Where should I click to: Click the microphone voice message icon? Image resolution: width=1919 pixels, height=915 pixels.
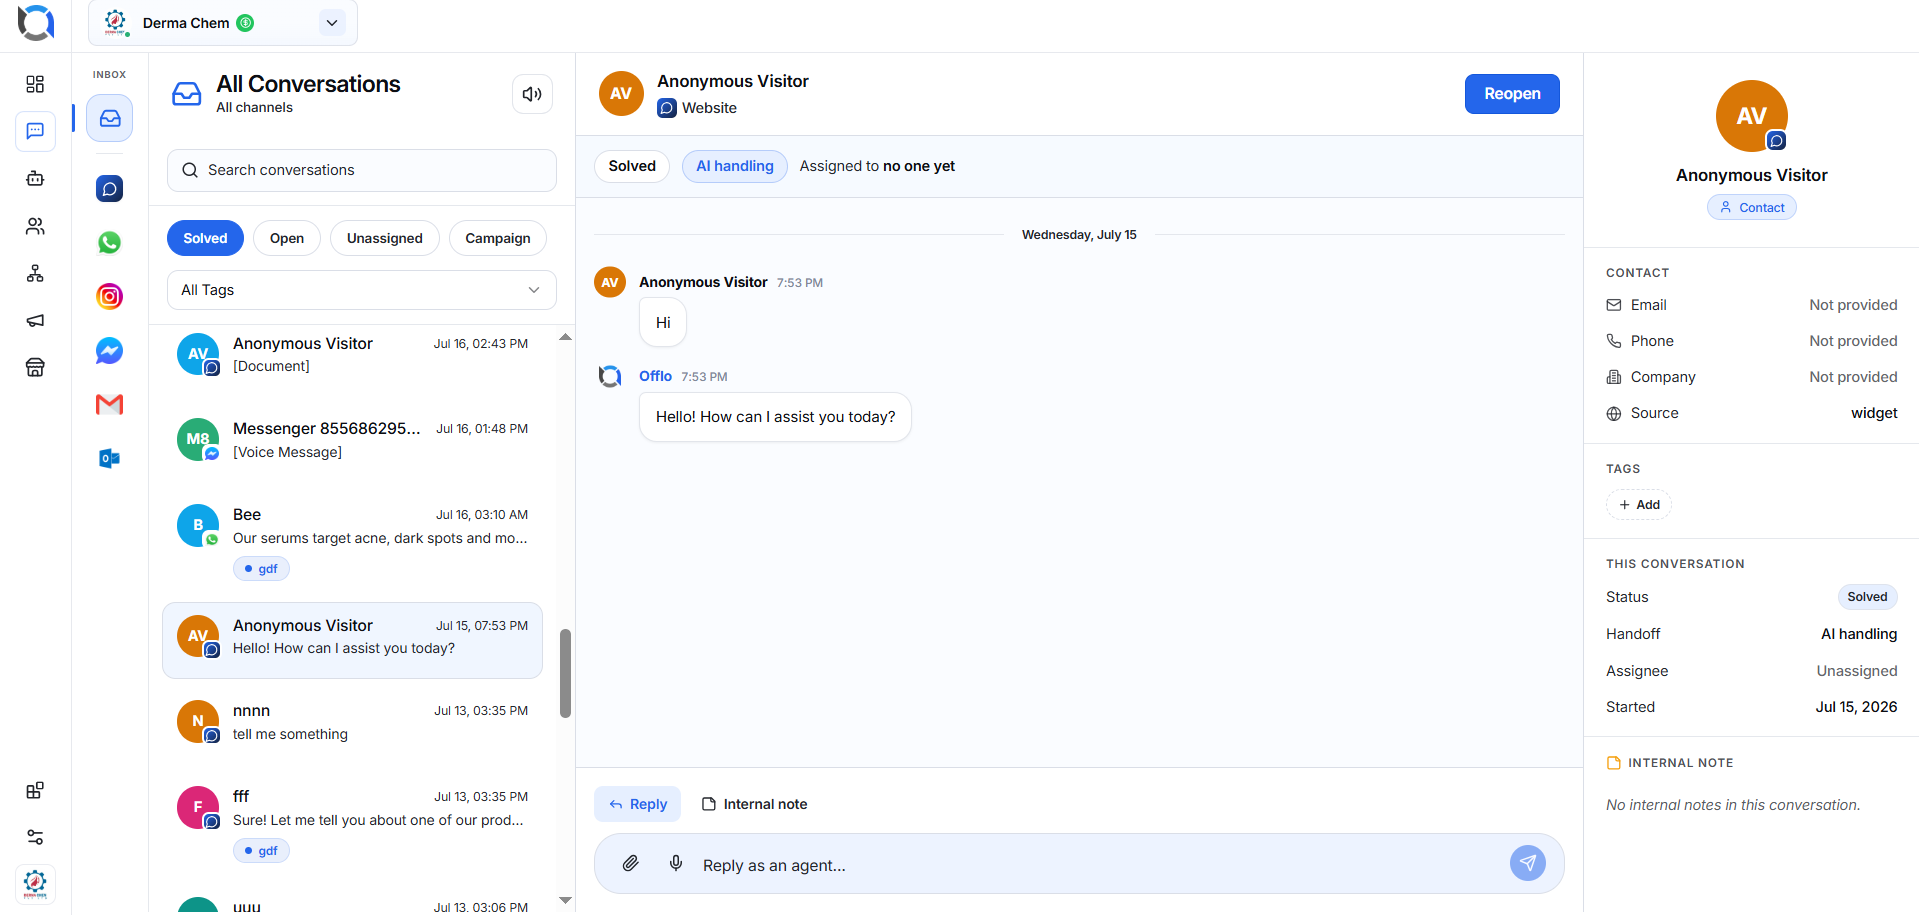coord(676,863)
